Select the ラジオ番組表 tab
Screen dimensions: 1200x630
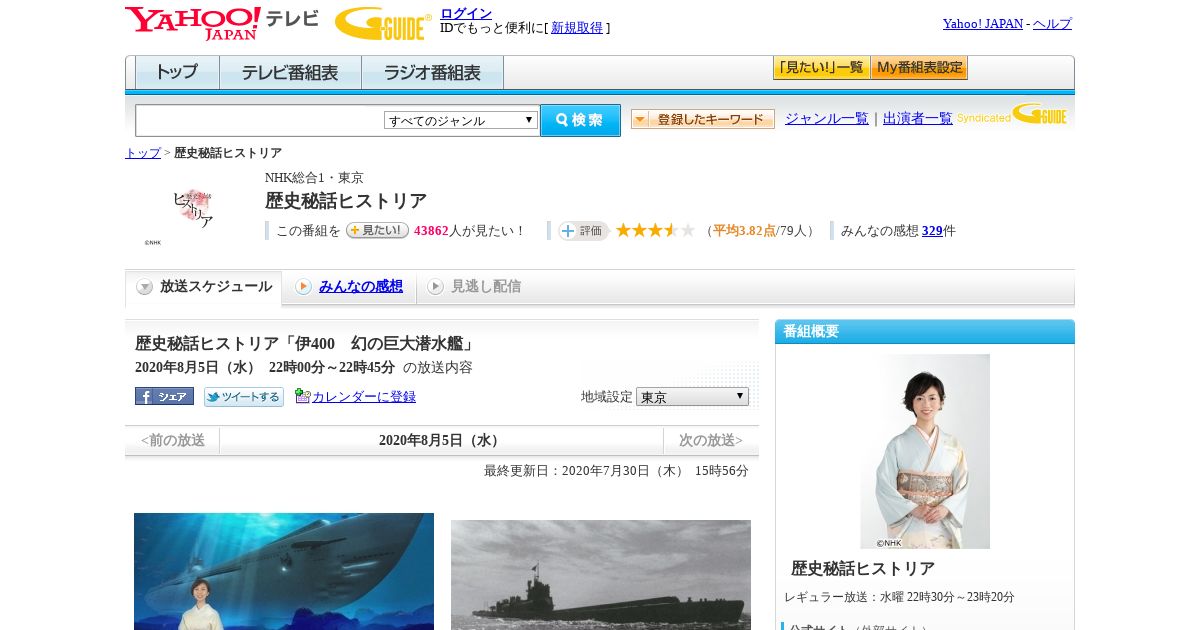(432, 72)
